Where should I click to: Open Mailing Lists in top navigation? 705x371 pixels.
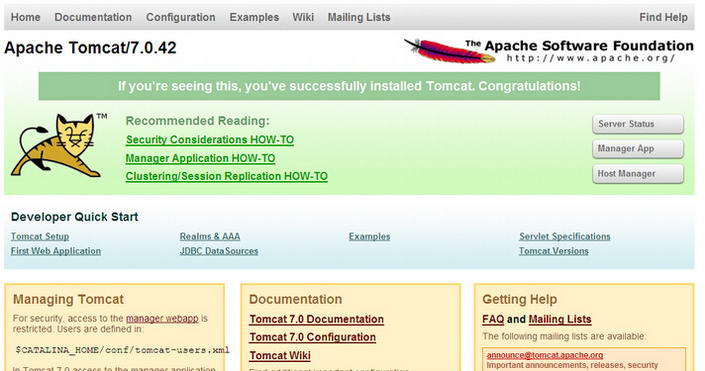coord(359,17)
